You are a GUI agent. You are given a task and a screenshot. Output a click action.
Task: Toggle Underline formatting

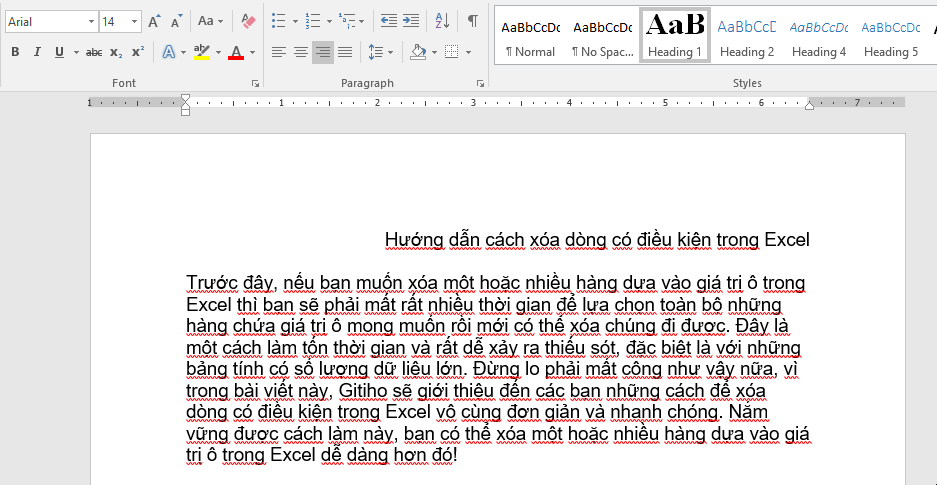pos(59,53)
